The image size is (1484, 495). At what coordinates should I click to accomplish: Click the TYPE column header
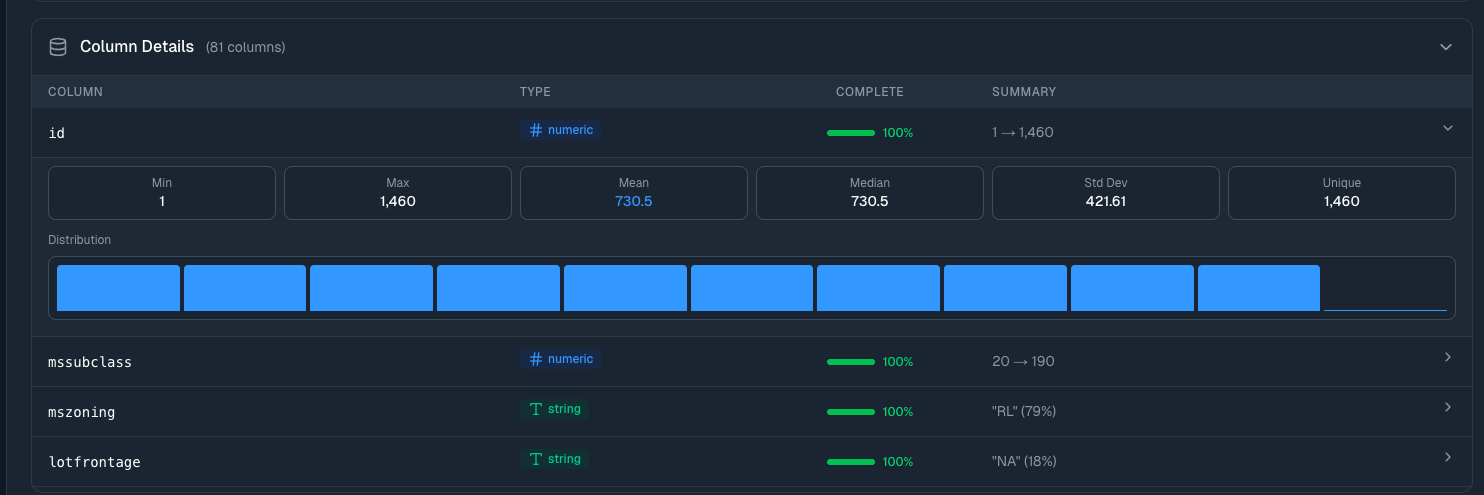[x=535, y=92]
